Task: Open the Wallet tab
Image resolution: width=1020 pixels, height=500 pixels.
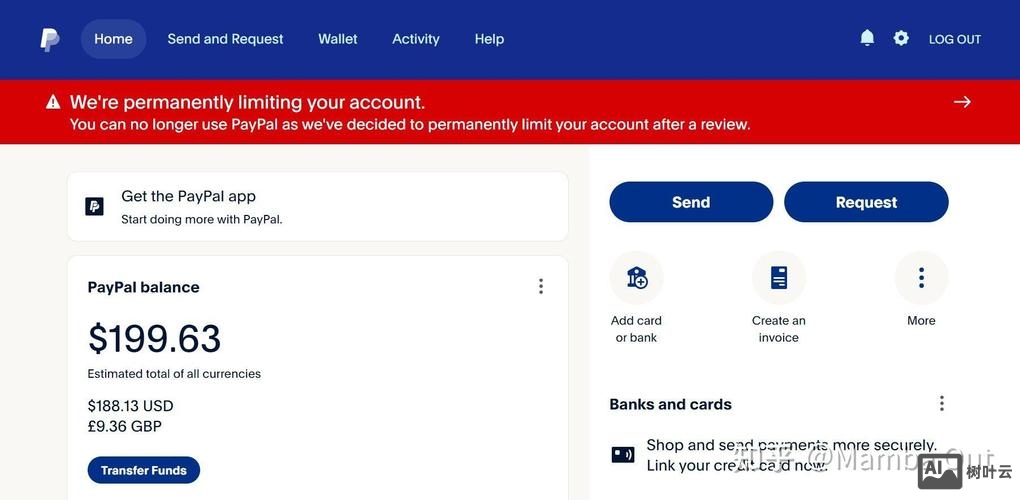Action: [338, 39]
